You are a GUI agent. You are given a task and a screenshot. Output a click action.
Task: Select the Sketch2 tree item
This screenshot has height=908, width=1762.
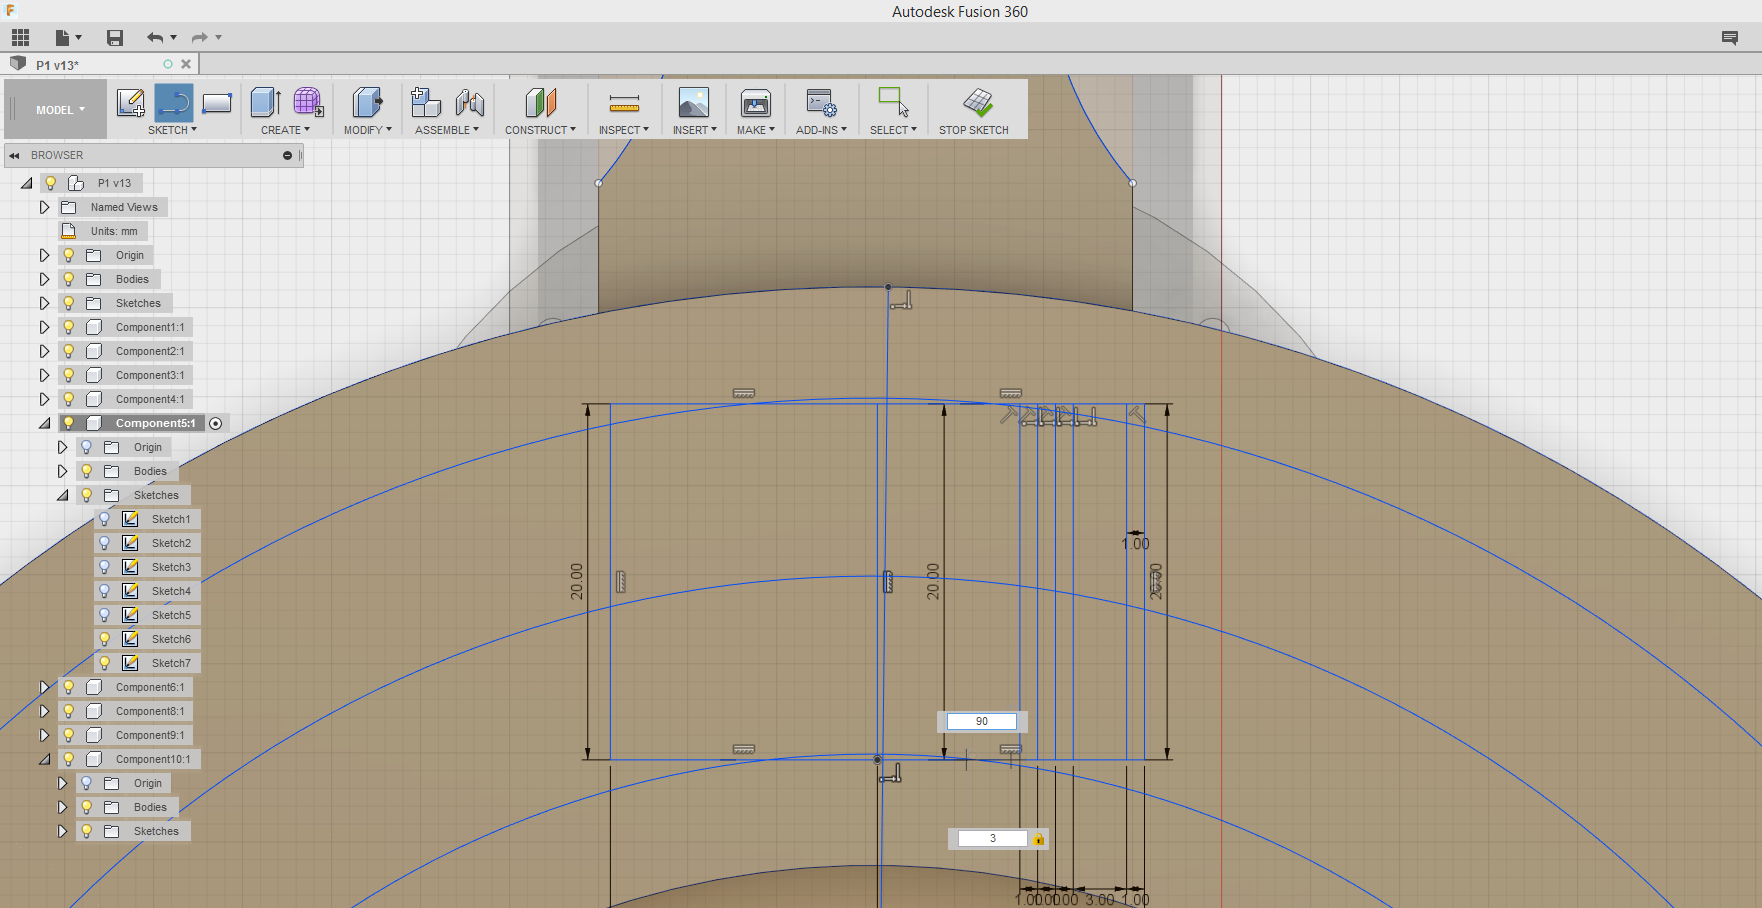coord(171,543)
